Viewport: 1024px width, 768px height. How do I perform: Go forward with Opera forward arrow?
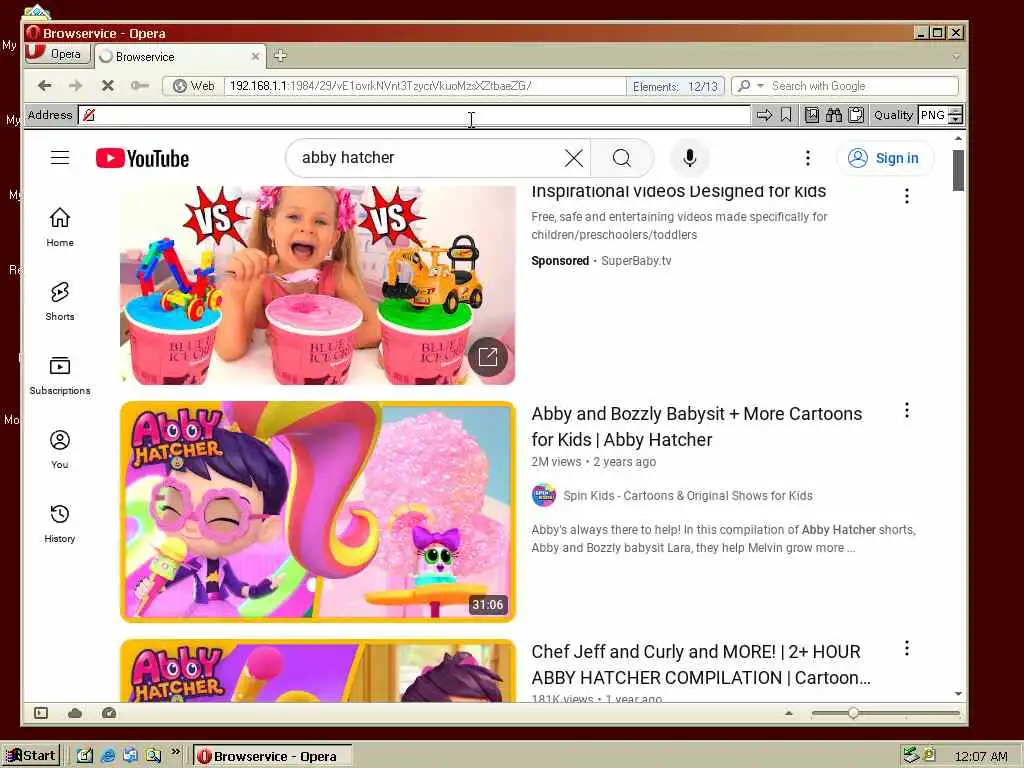76,86
